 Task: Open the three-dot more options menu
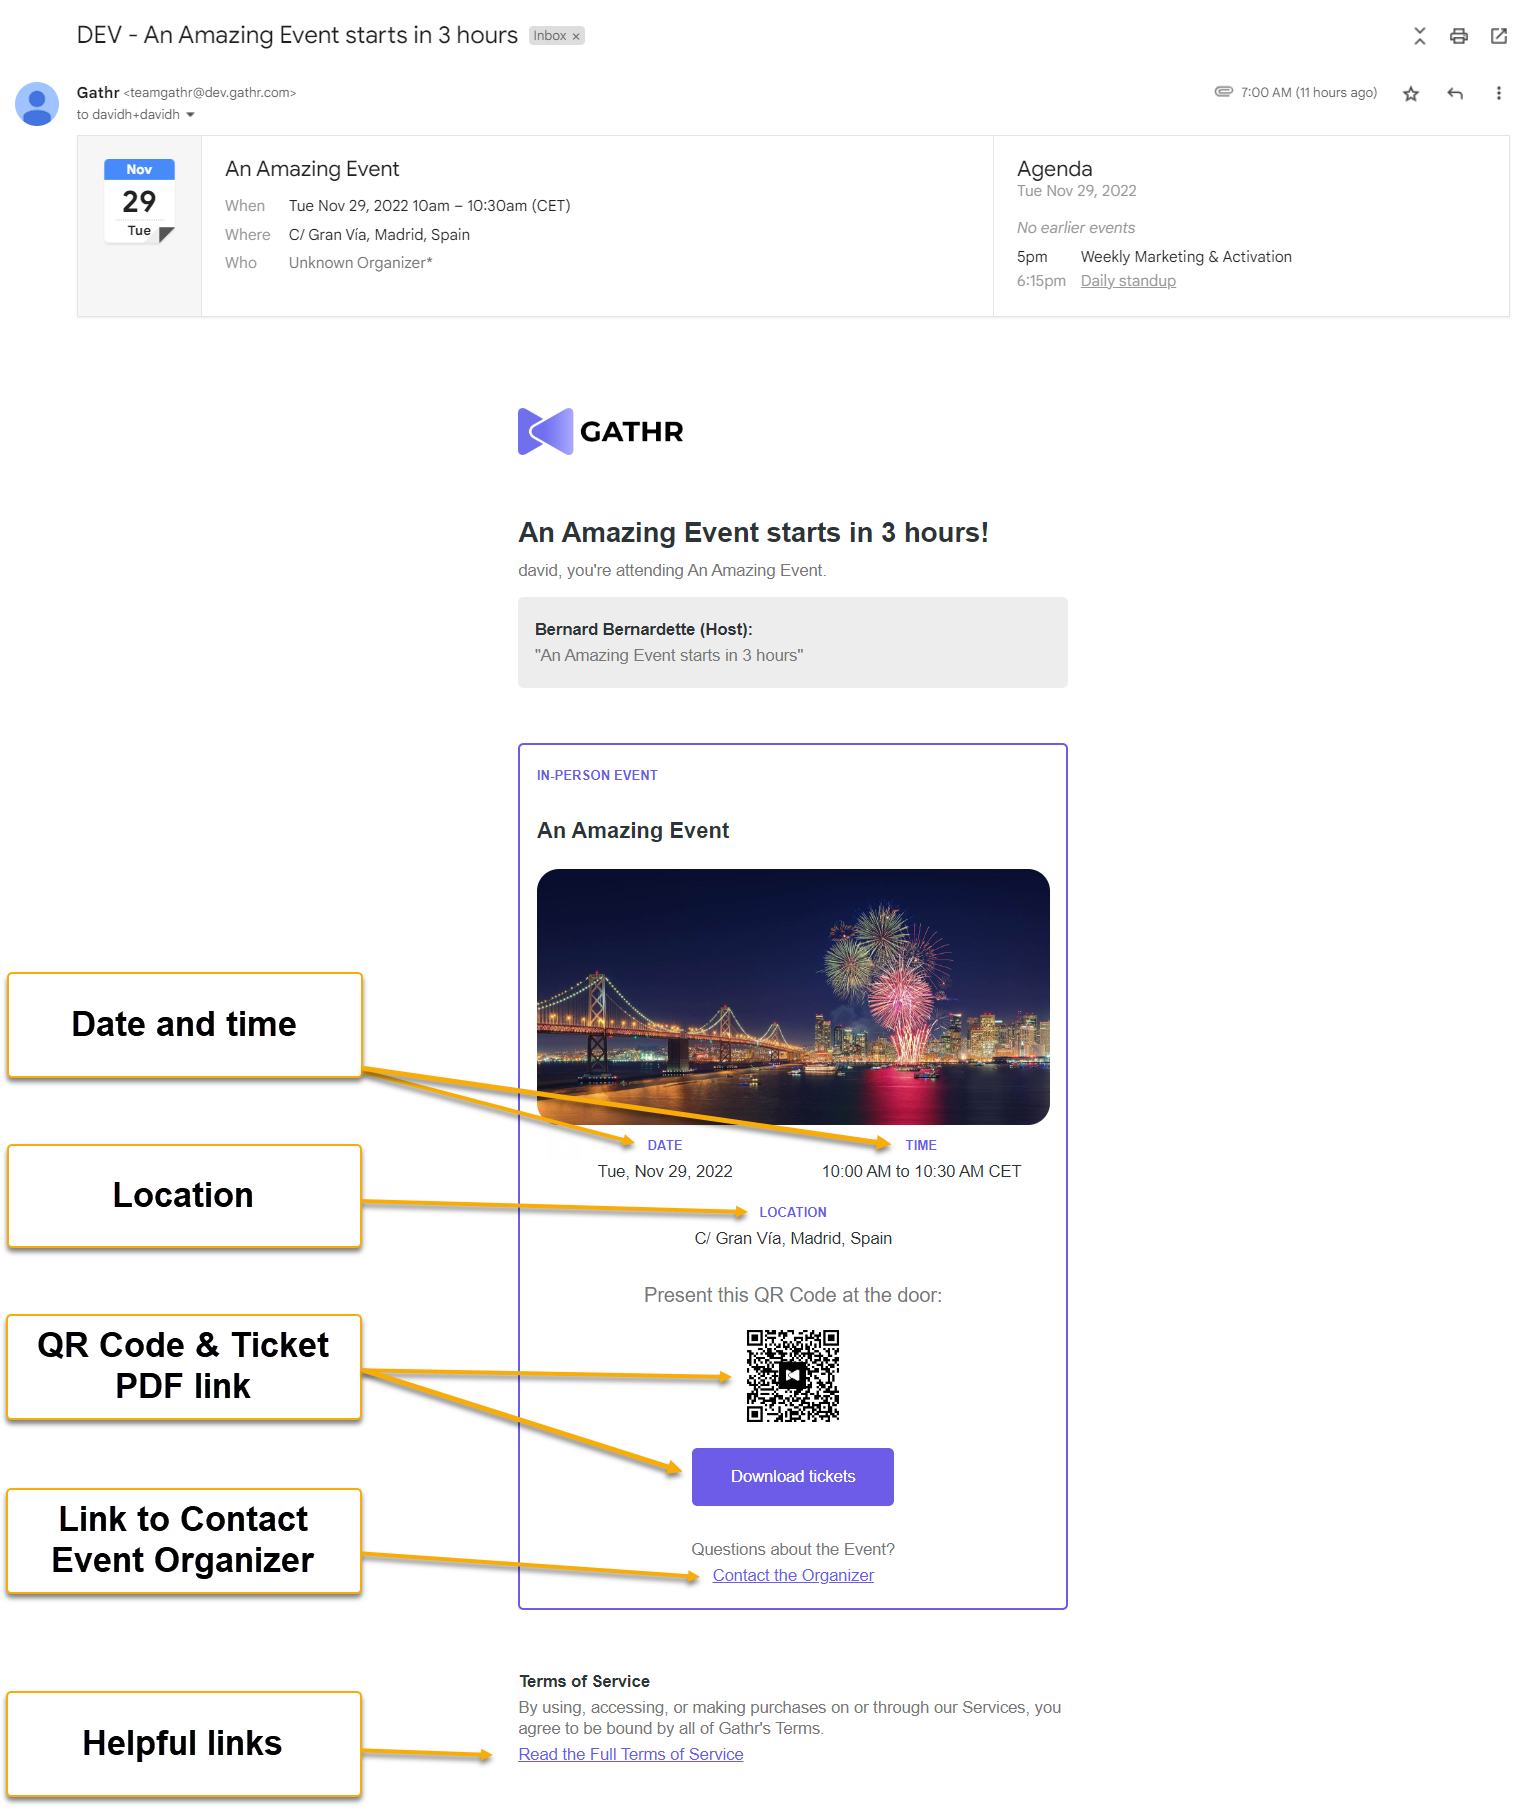[x=1498, y=94]
